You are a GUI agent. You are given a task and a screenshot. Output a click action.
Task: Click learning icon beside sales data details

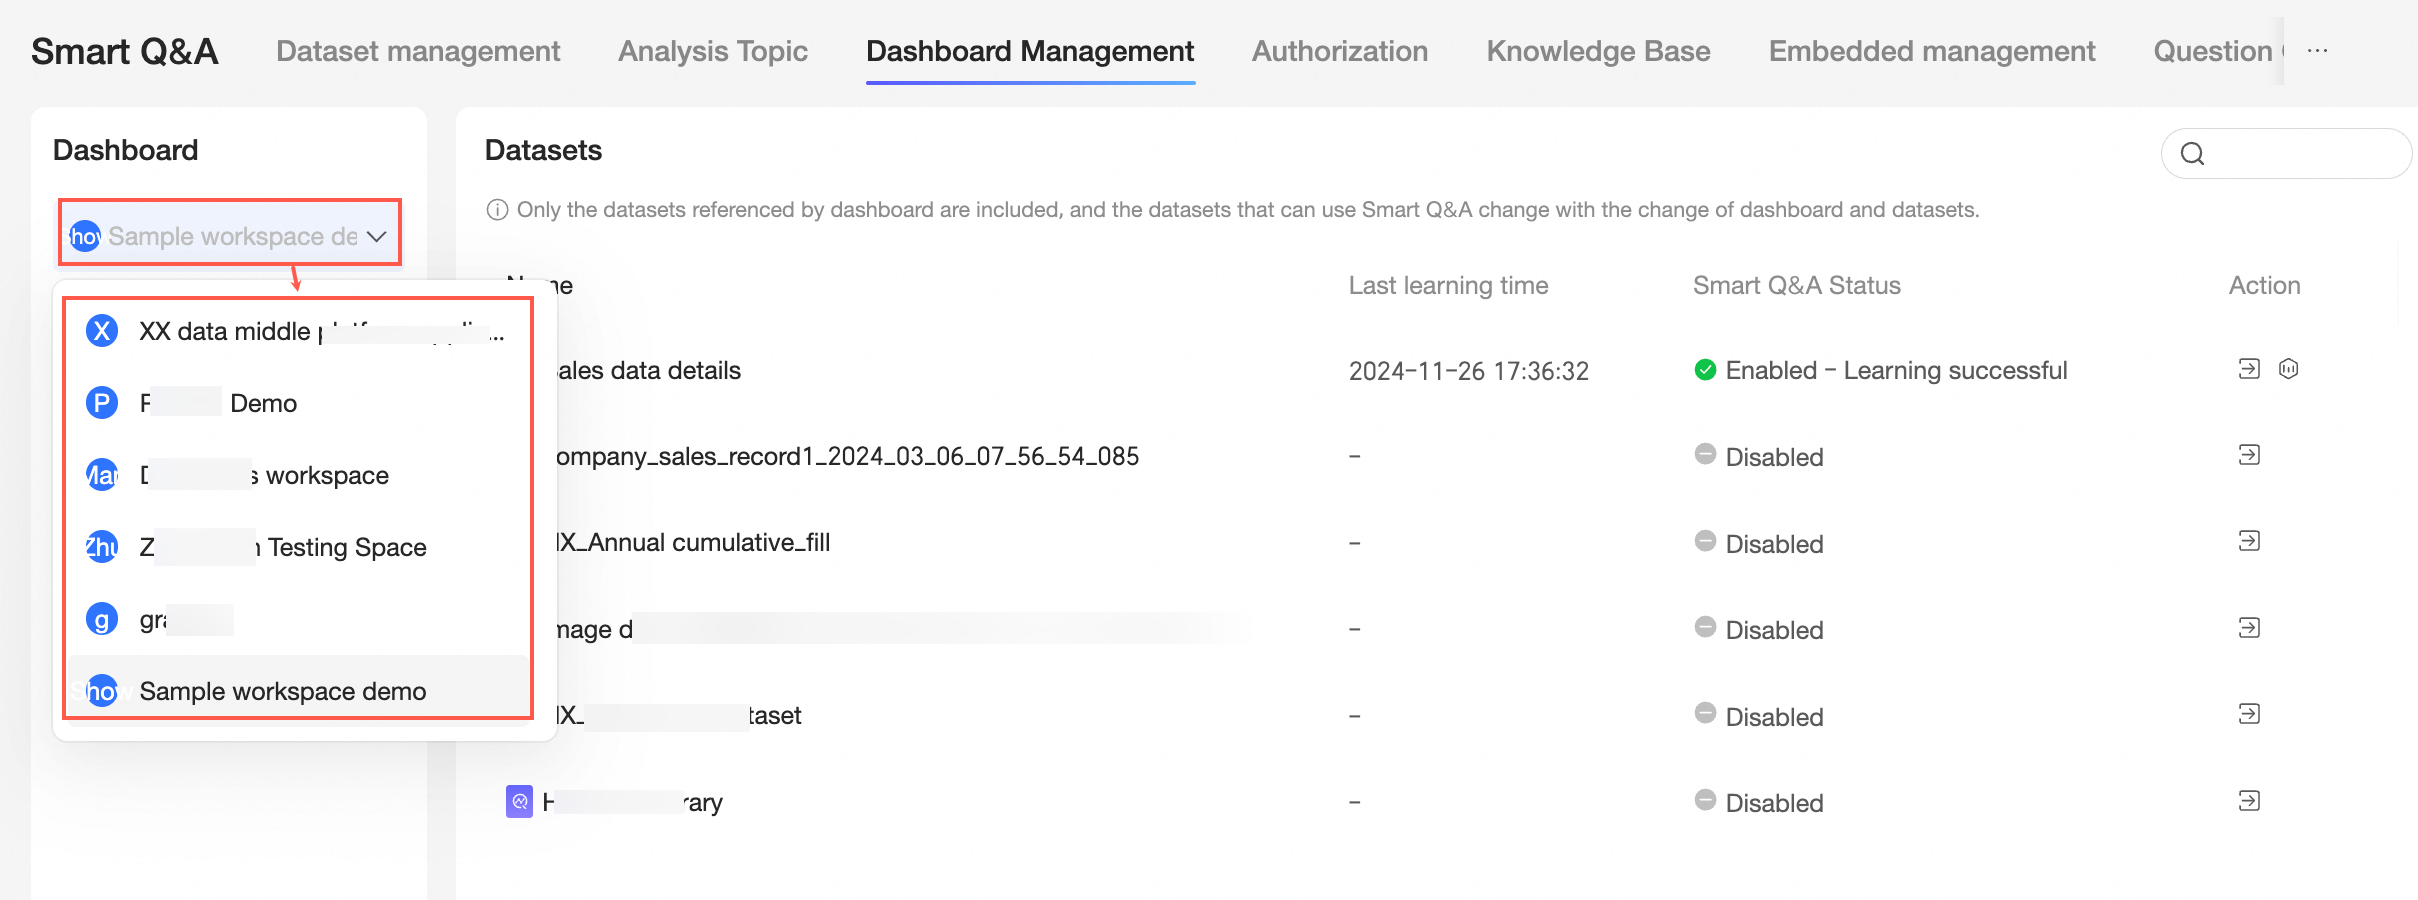coord(2289,369)
